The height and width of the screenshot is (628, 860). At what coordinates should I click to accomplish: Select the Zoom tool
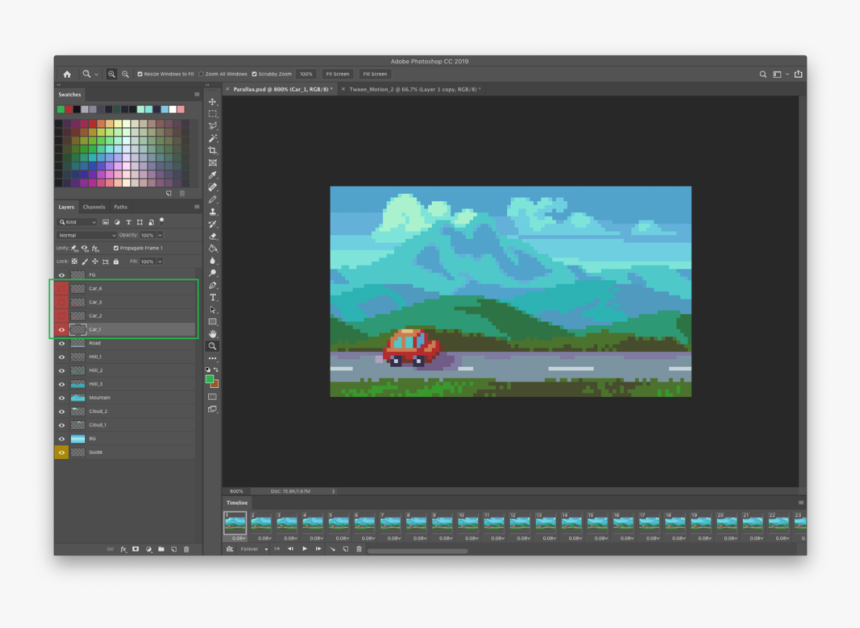tap(212, 347)
